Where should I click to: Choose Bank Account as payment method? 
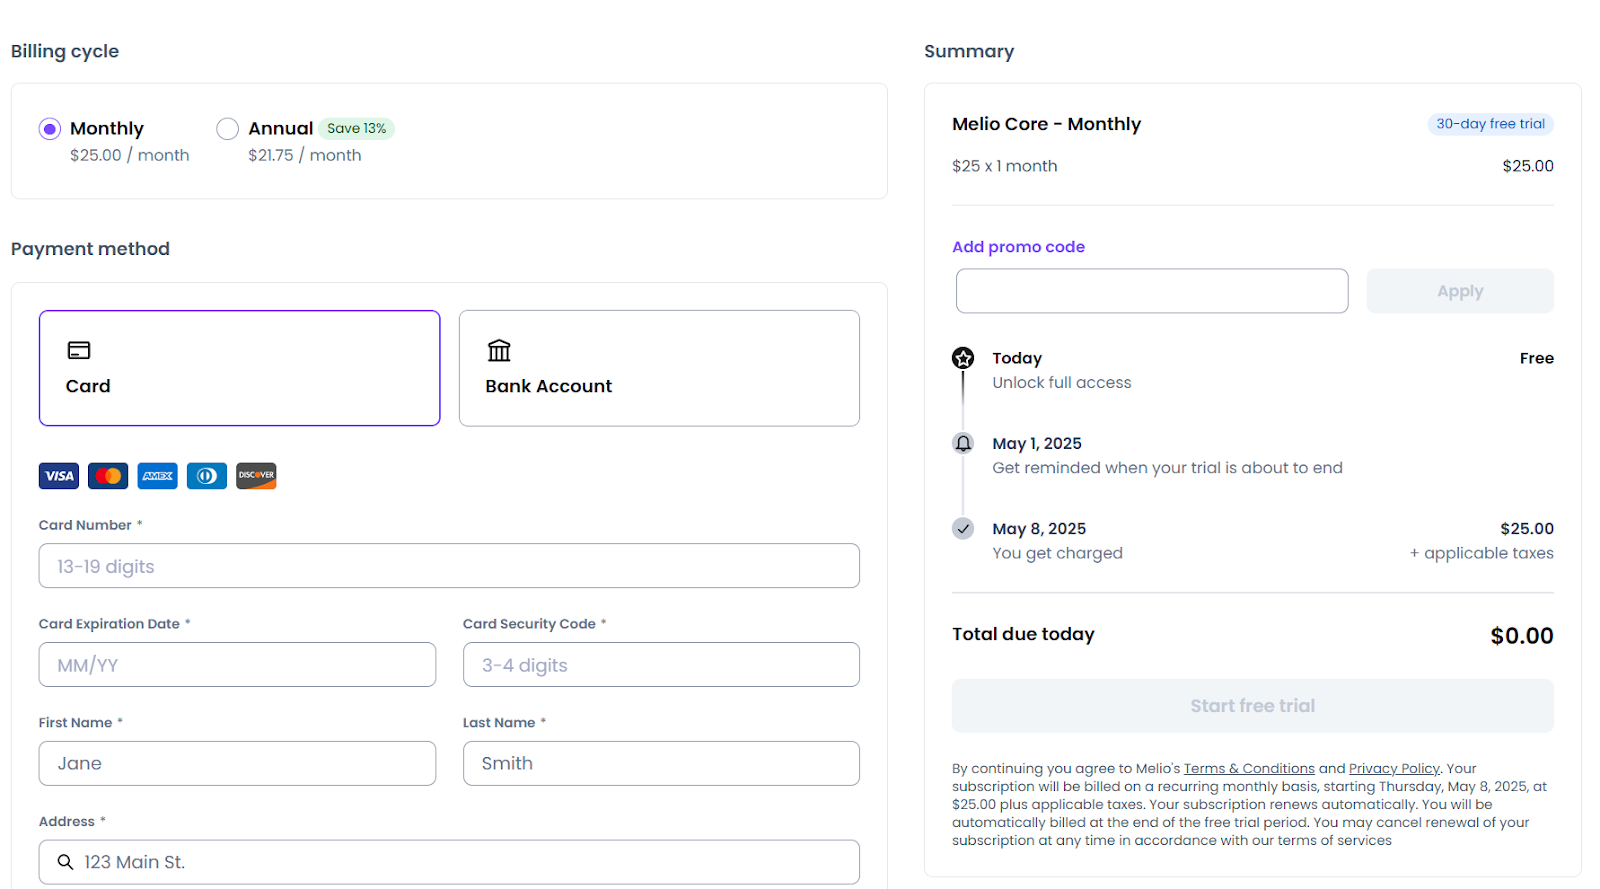659,368
